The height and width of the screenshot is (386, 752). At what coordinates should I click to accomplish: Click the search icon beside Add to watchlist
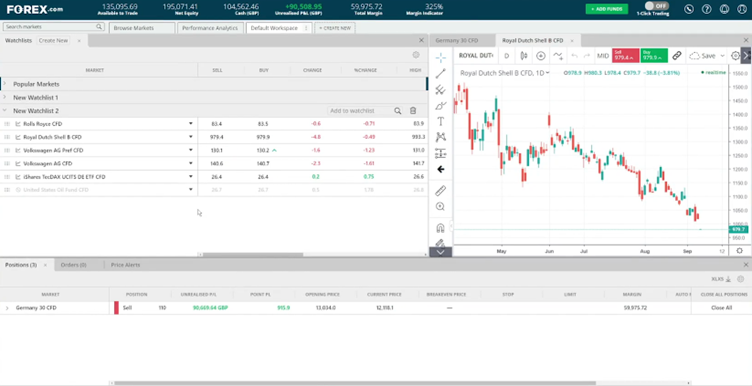(x=398, y=111)
